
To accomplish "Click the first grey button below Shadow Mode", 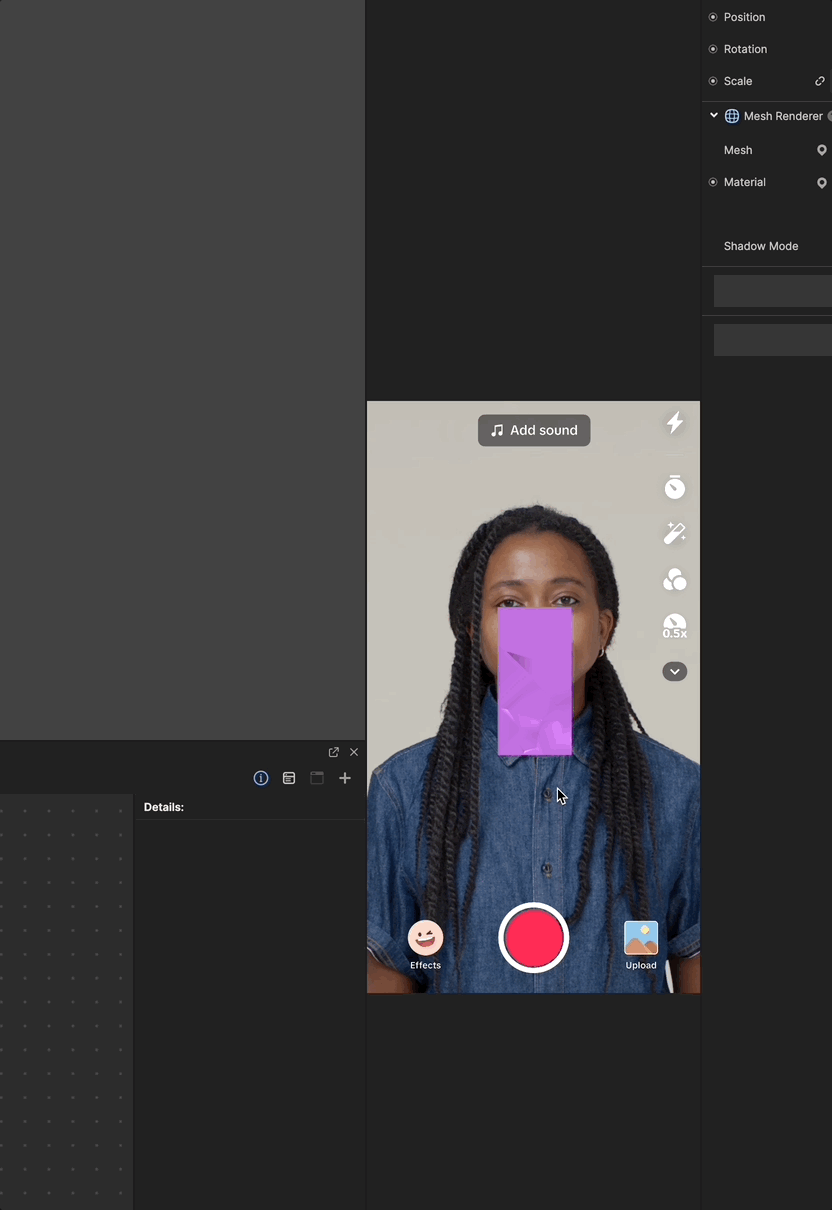I will pos(773,291).
